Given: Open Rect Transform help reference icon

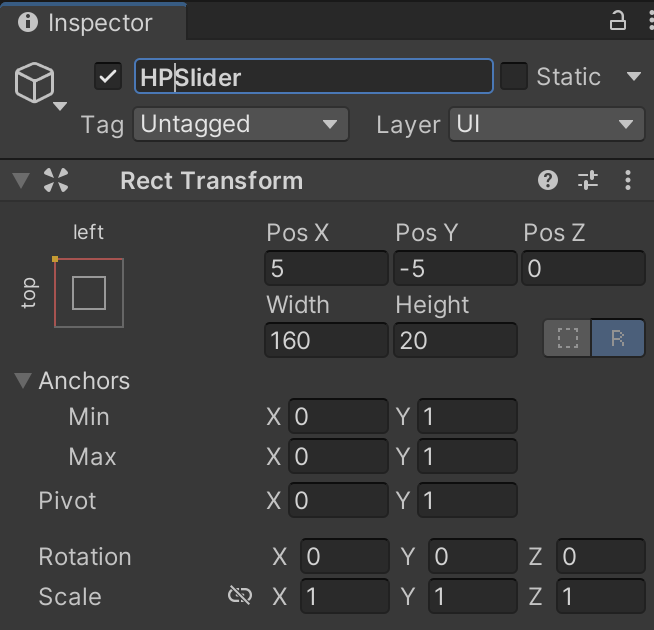Looking at the screenshot, I should (547, 180).
